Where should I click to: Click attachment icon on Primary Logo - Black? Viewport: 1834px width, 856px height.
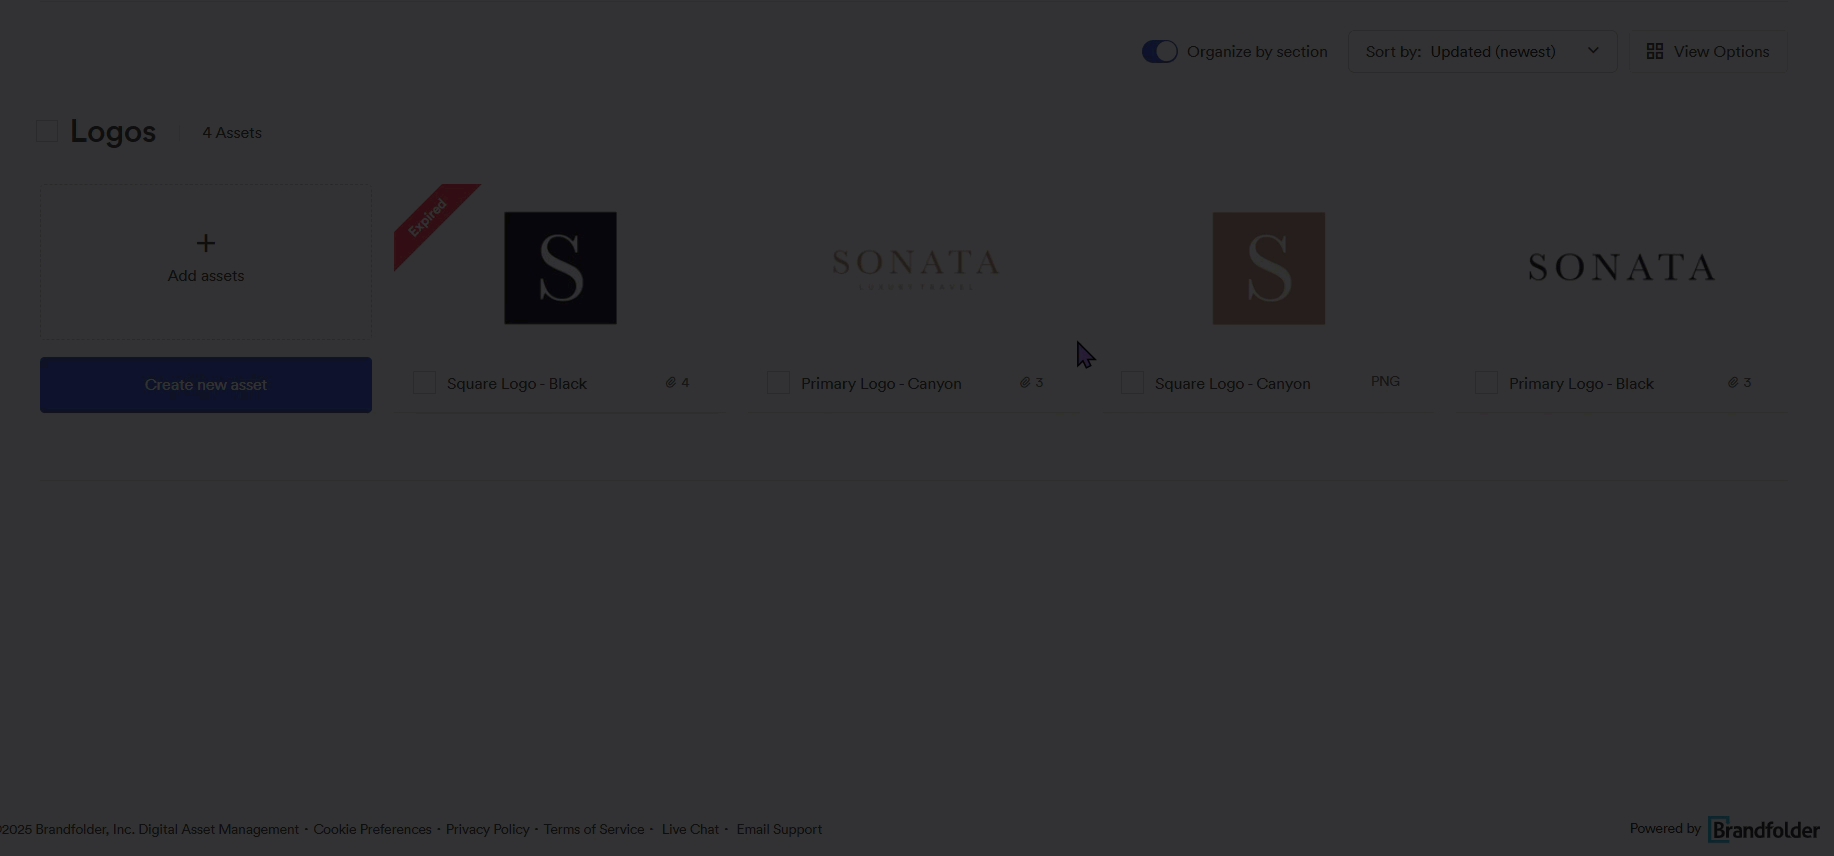[x=1733, y=382]
